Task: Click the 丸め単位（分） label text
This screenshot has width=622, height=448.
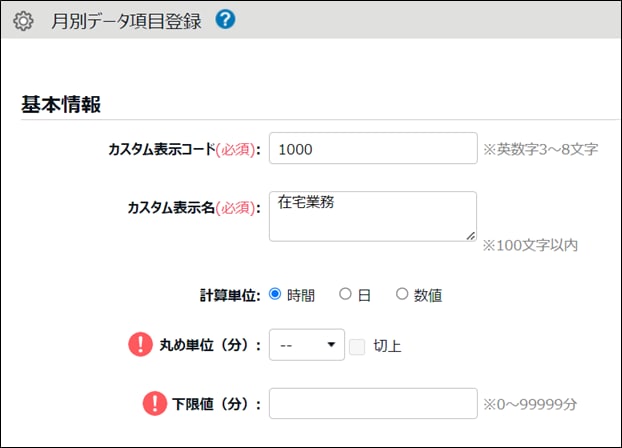Action: (x=210, y=345)
